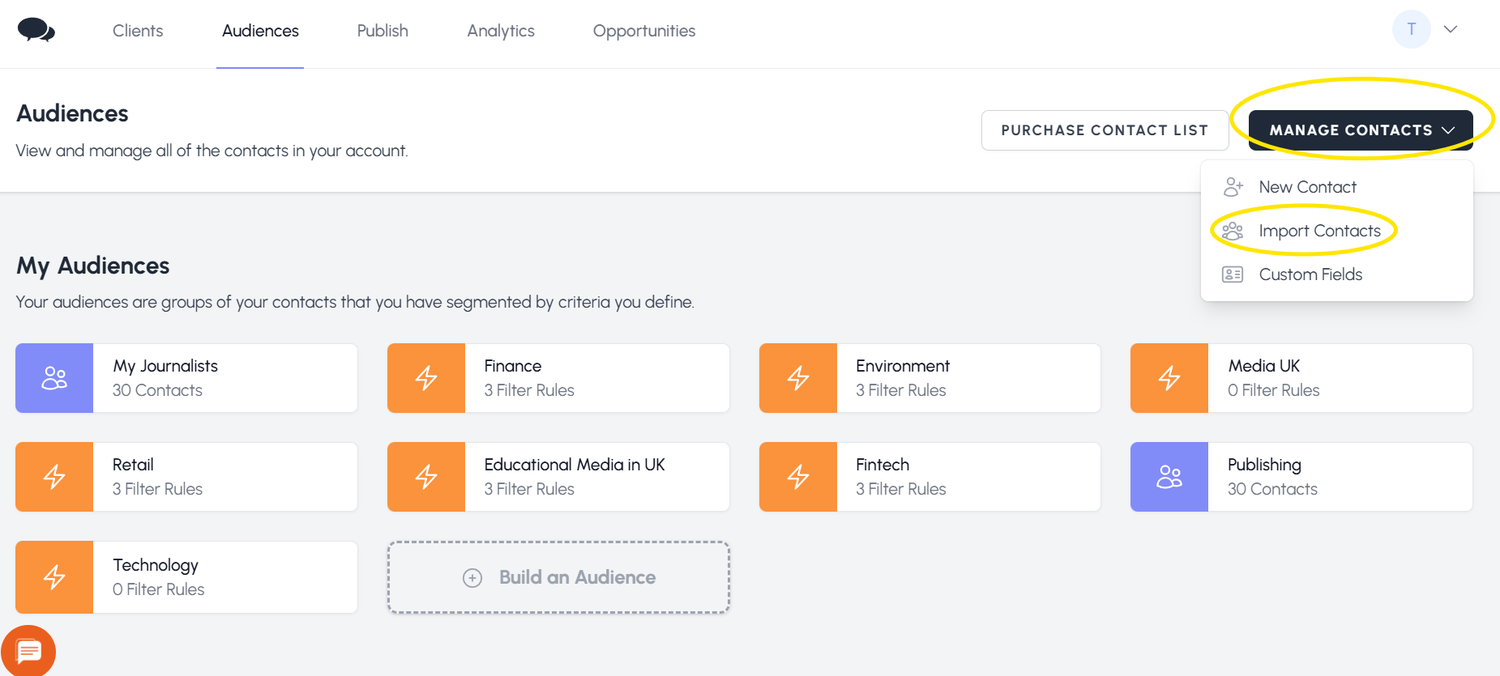Viewport: 1500px width, 676px height.
Task: Click the Finance lightning bolt icon
Action: [426, 378]
